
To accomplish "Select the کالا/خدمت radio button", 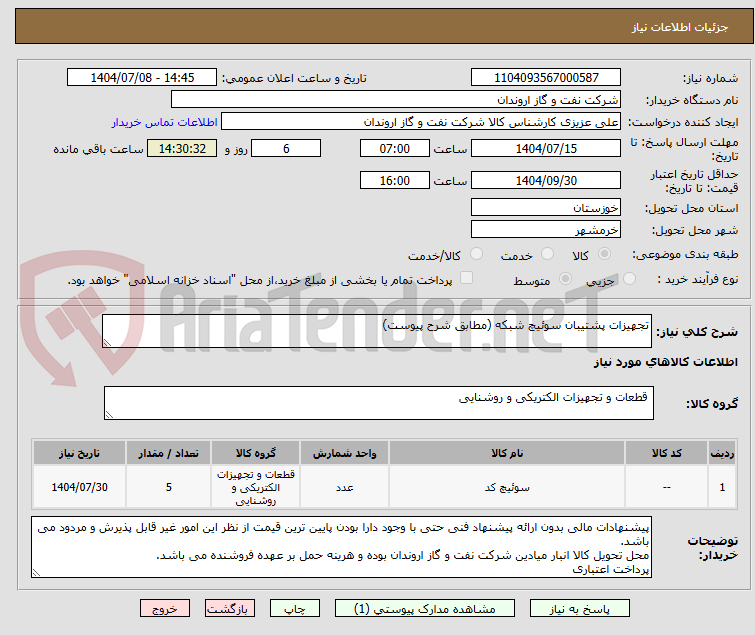I will (476, 254).
